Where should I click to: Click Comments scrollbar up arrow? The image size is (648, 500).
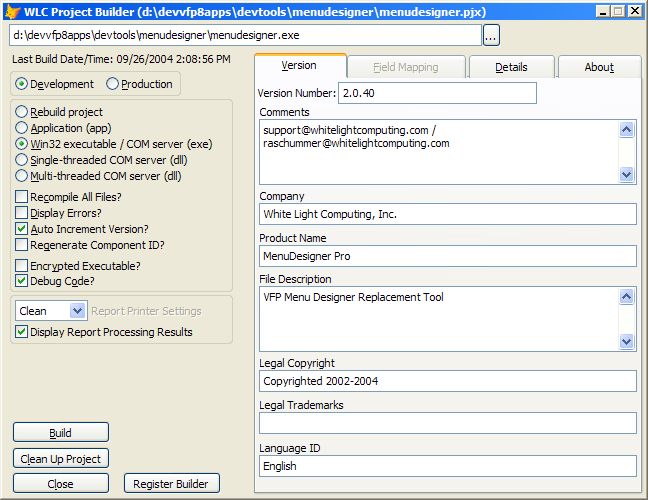point(627,130)
